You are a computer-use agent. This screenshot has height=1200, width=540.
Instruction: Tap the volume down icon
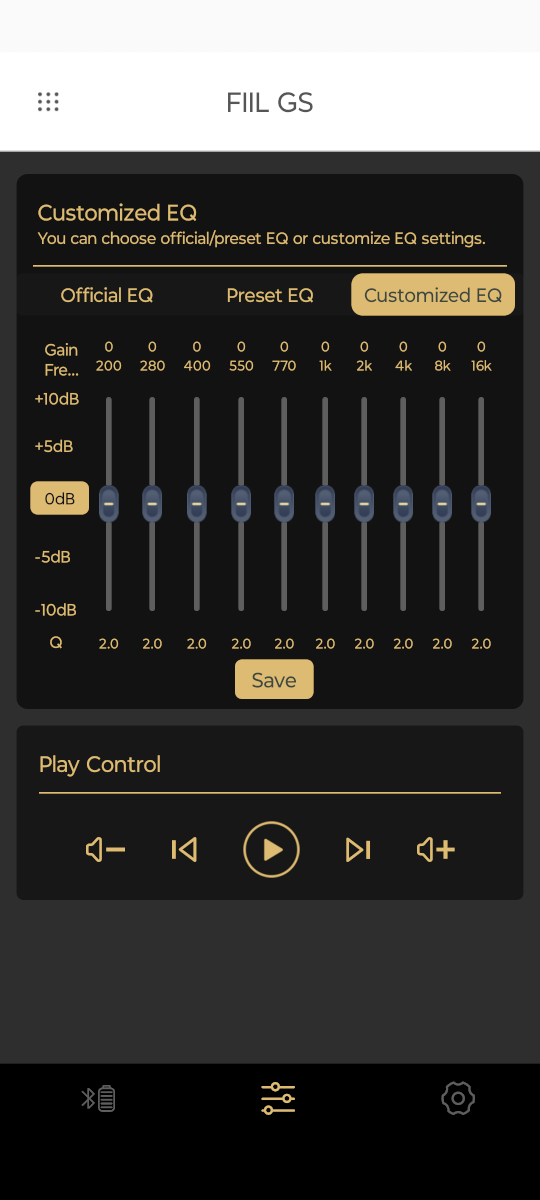[x=105, y=850]
